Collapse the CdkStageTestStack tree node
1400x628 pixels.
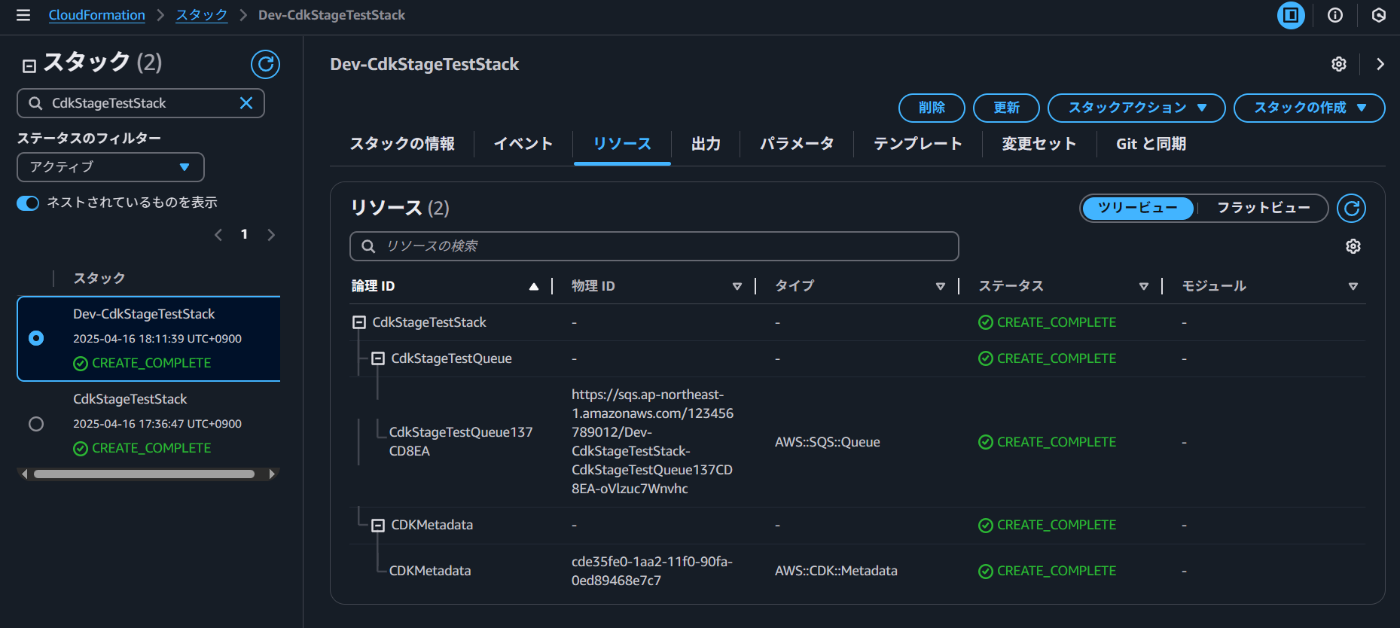359,322
